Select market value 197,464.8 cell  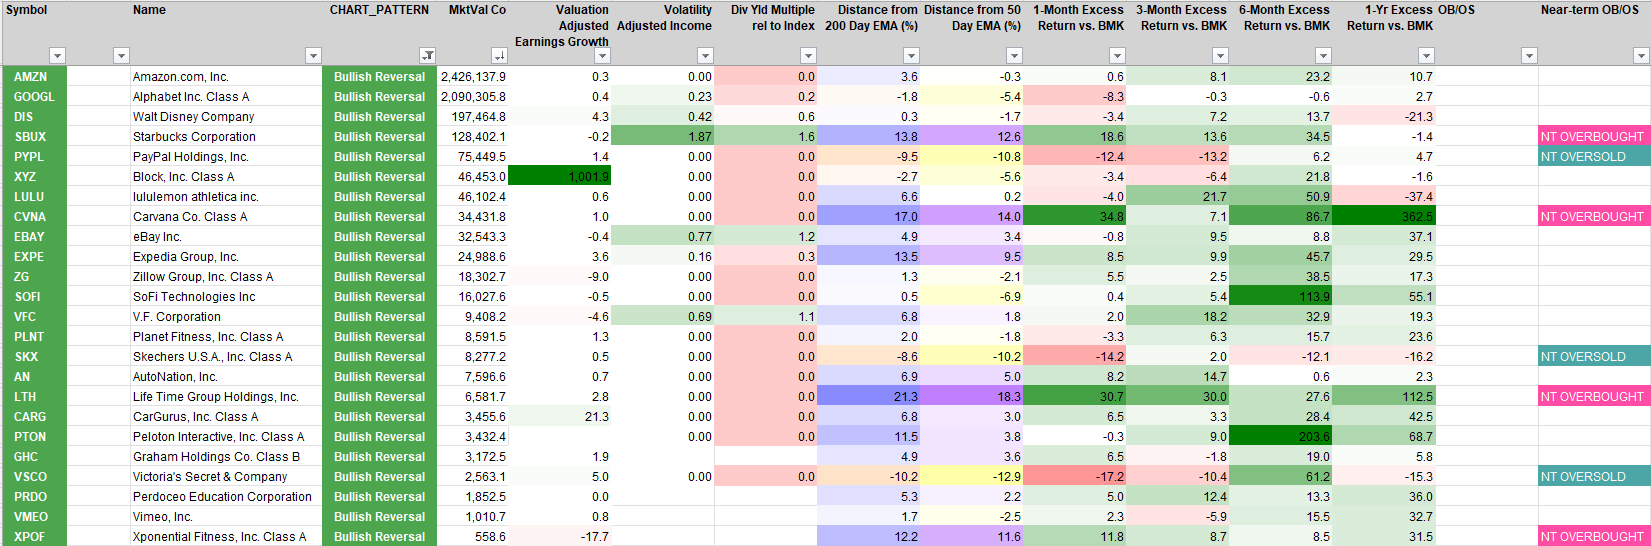tap(473, 117)
